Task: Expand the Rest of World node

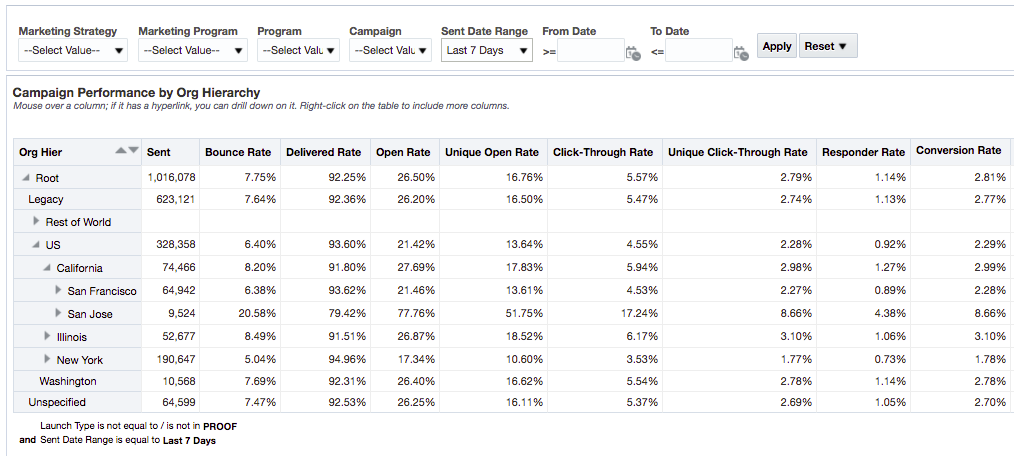Action: [37, 222]
